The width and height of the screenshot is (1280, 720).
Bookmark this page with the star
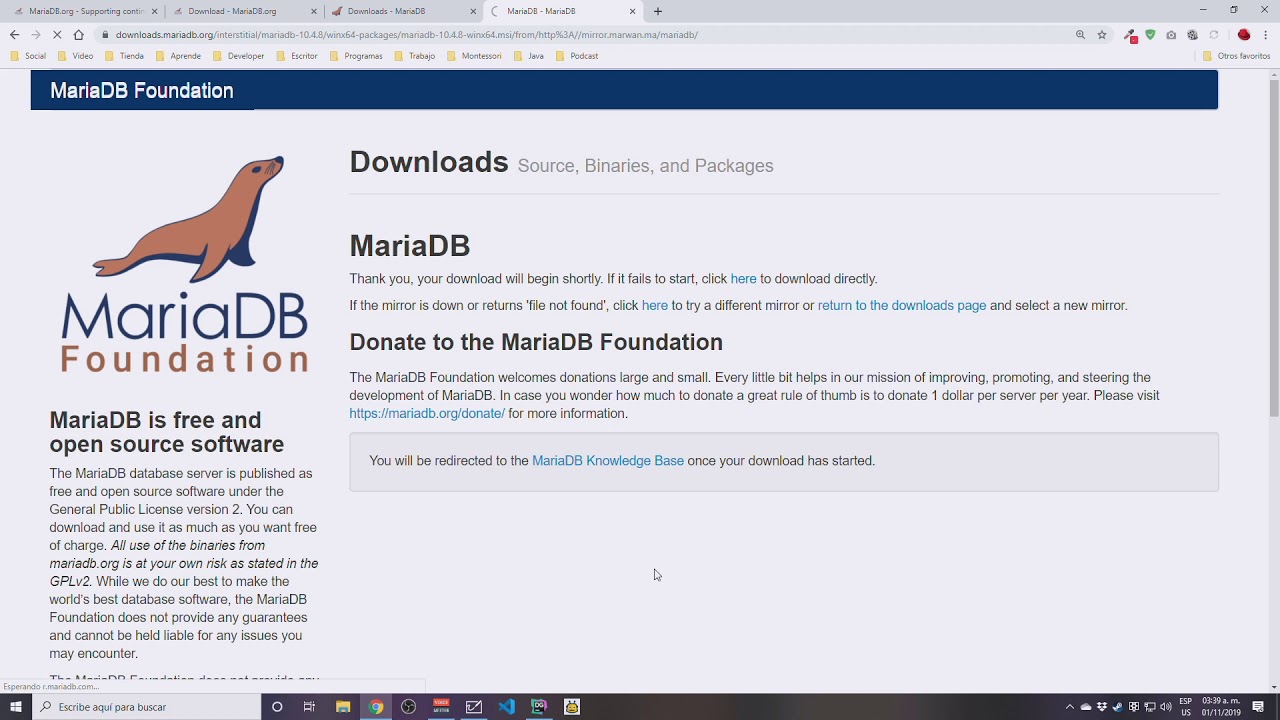coord(1102,35)
